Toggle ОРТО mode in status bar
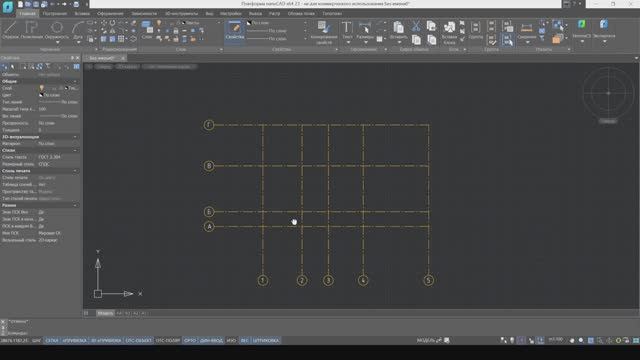 (x=190, y=340)
